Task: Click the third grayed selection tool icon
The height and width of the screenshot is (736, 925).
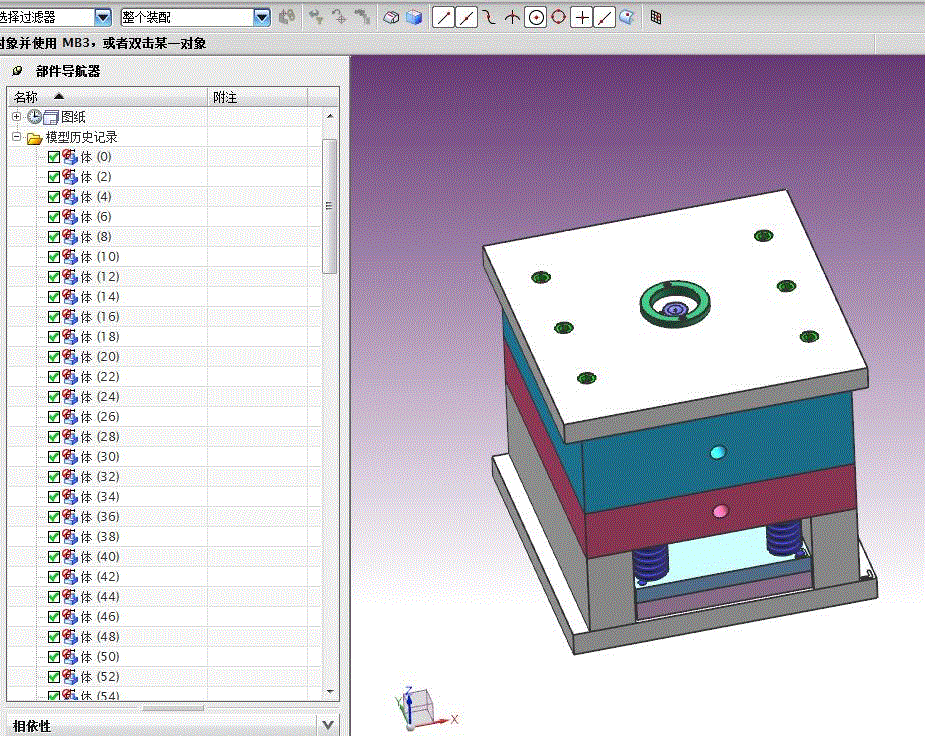Action: click(363, 17)
